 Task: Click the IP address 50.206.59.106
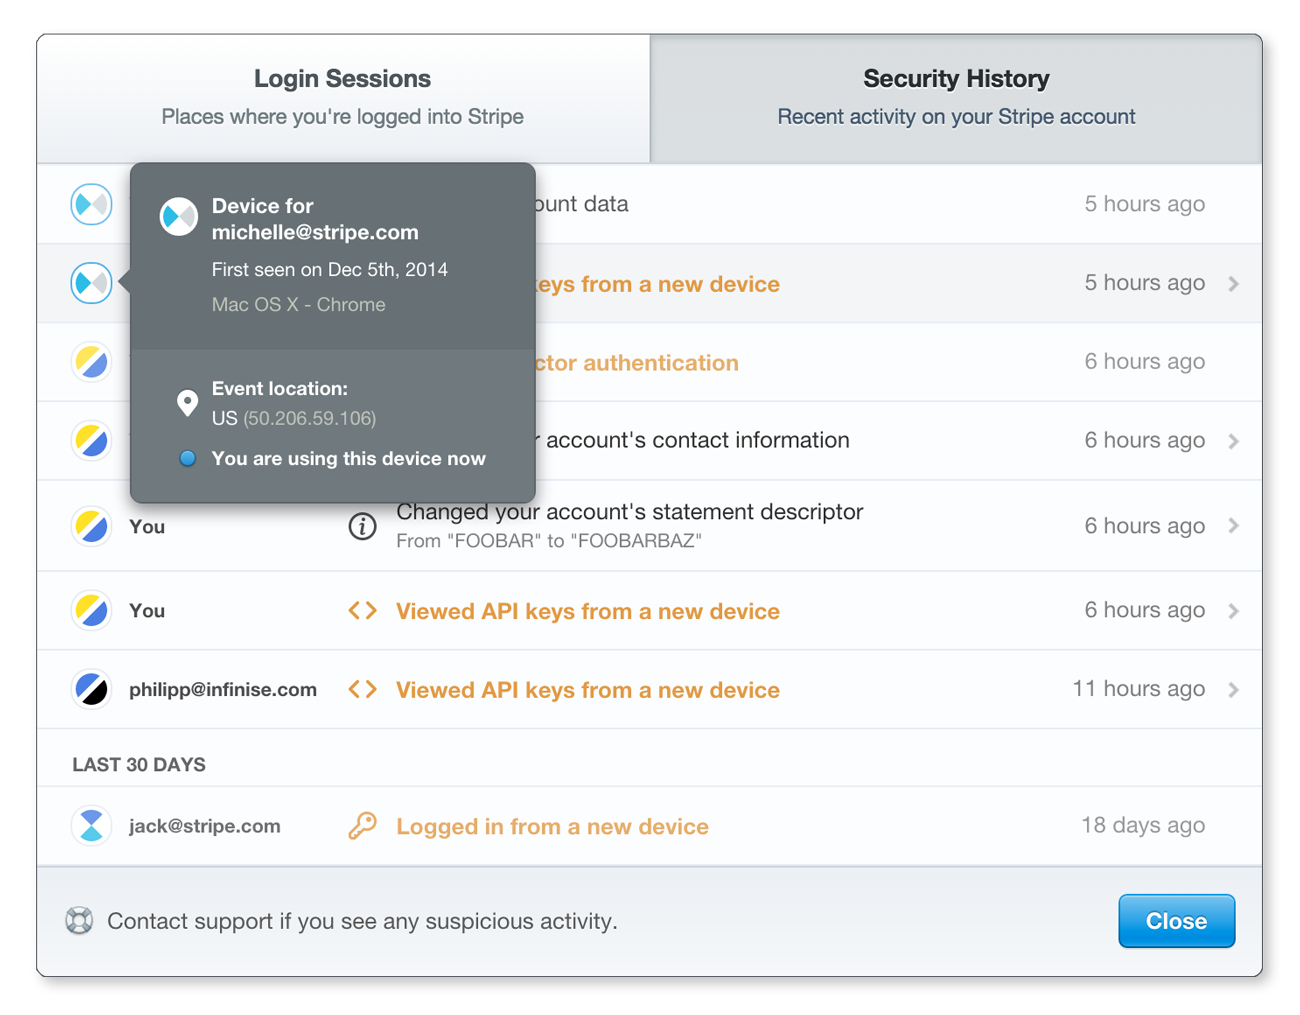coord(310,418)
